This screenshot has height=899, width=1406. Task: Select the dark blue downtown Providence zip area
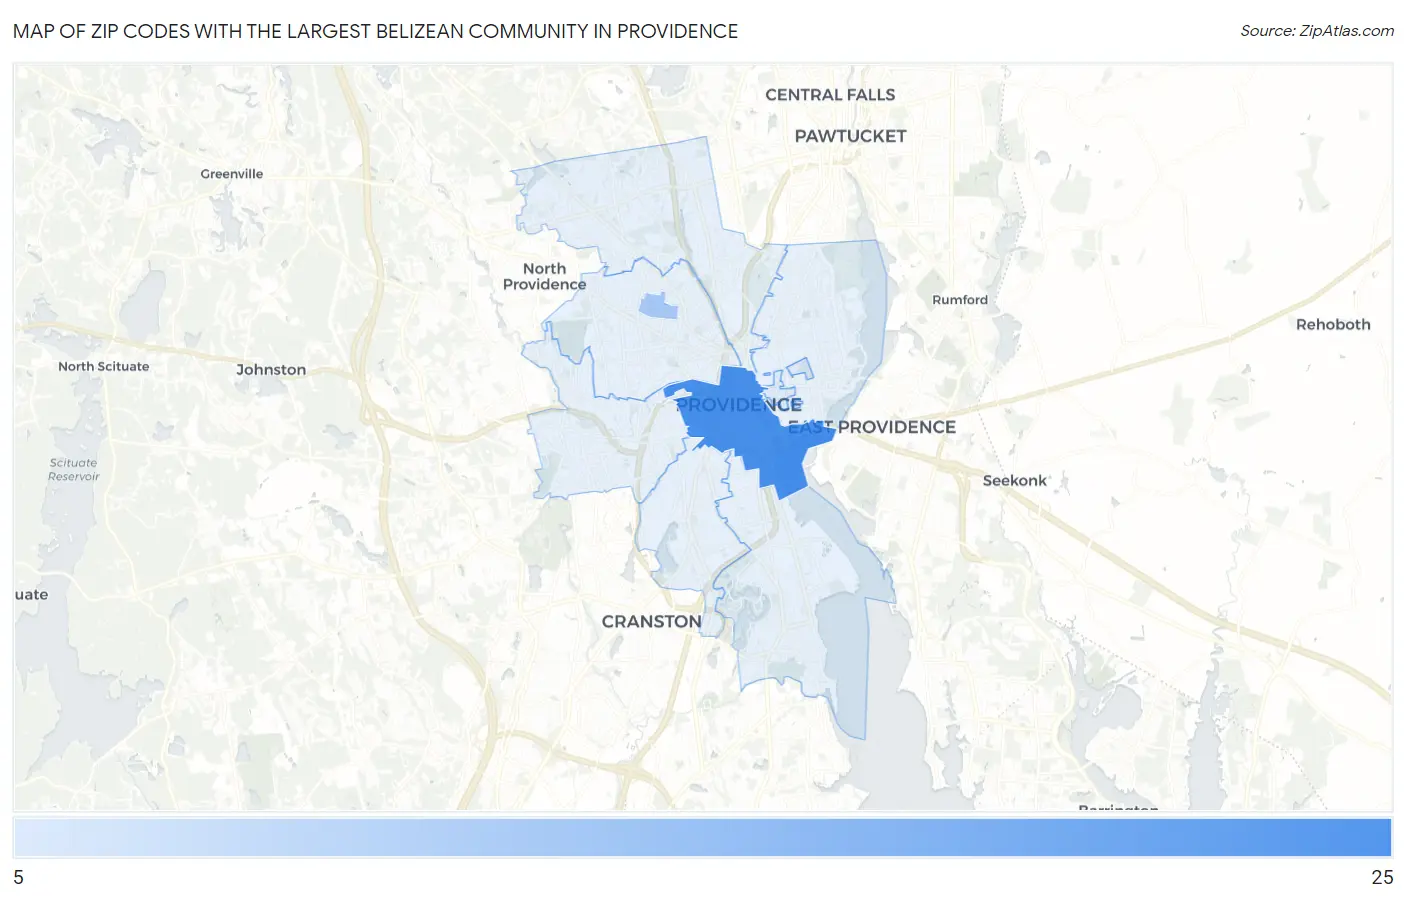point(752,430)
